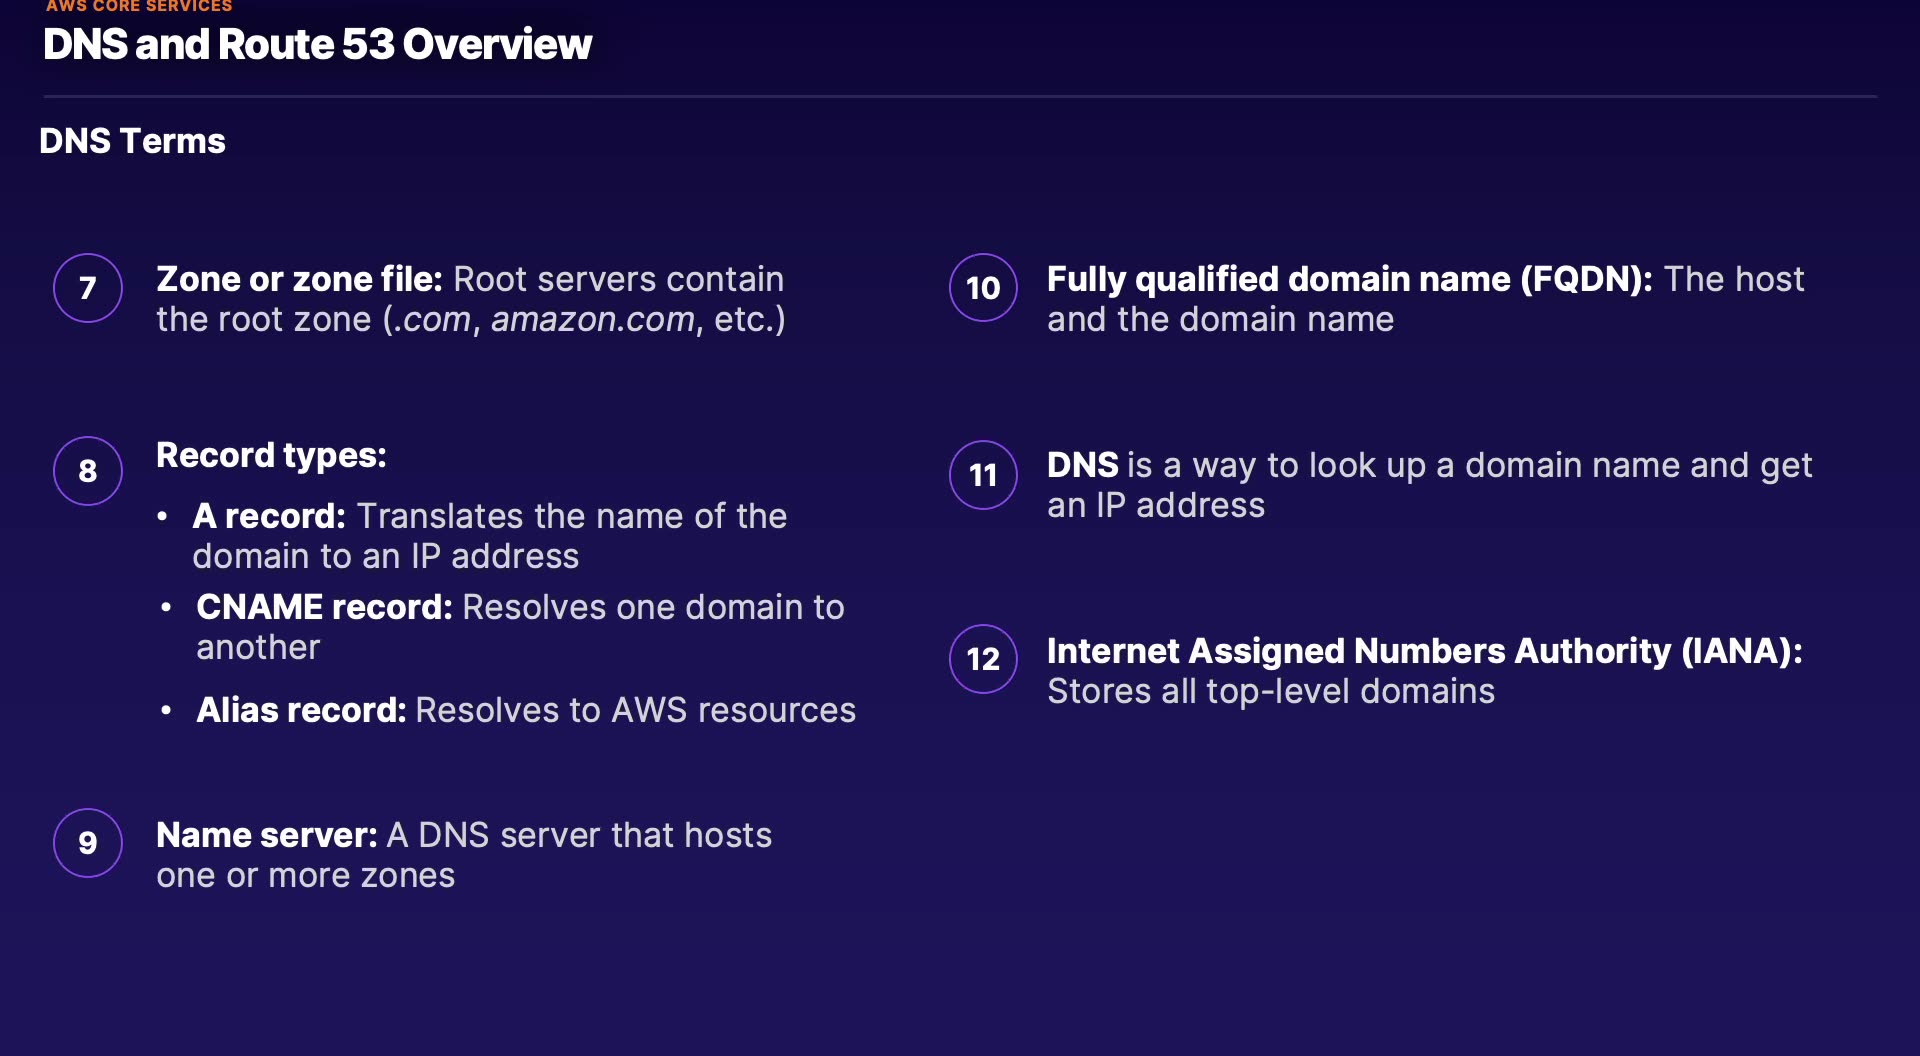The height and width of the screenshot is (1056, 1920).
Task: Click the italic 'amazon.com' text
Action: point(592,320)
